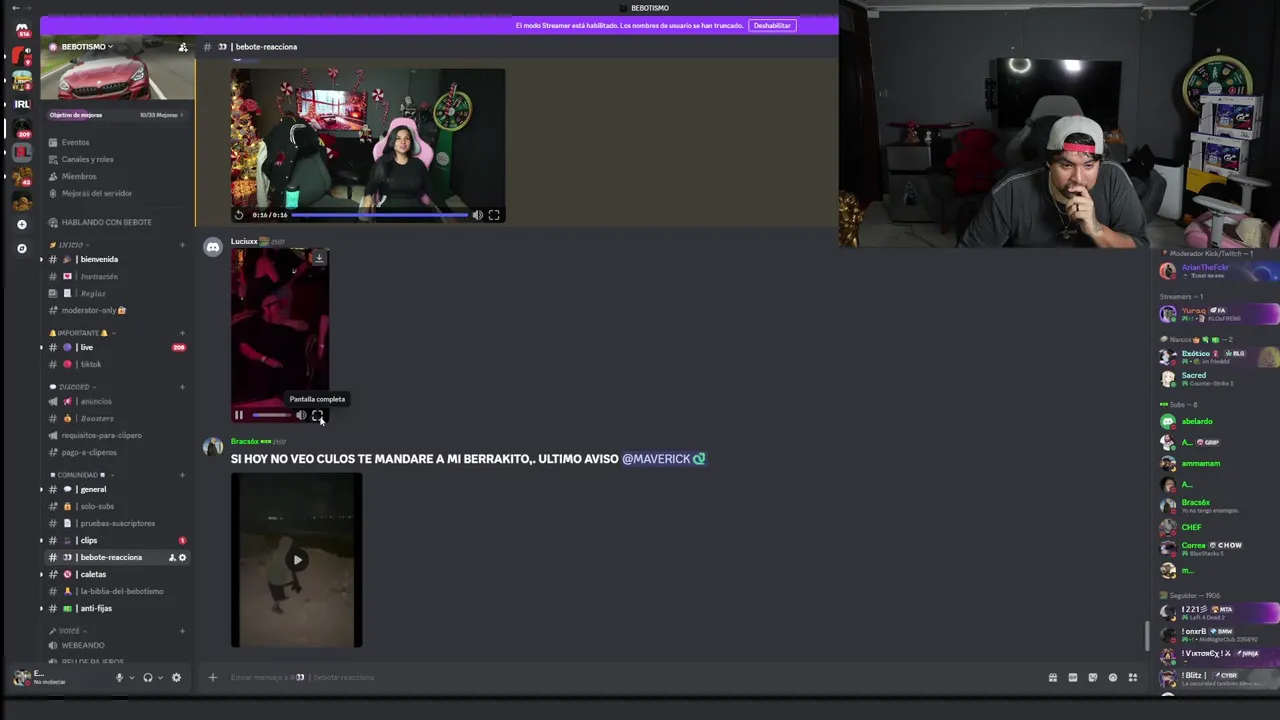This screenshot has height=720, width=1280.
Task: Open the Discover servers compass icon
Action: (x=21, y=248)
